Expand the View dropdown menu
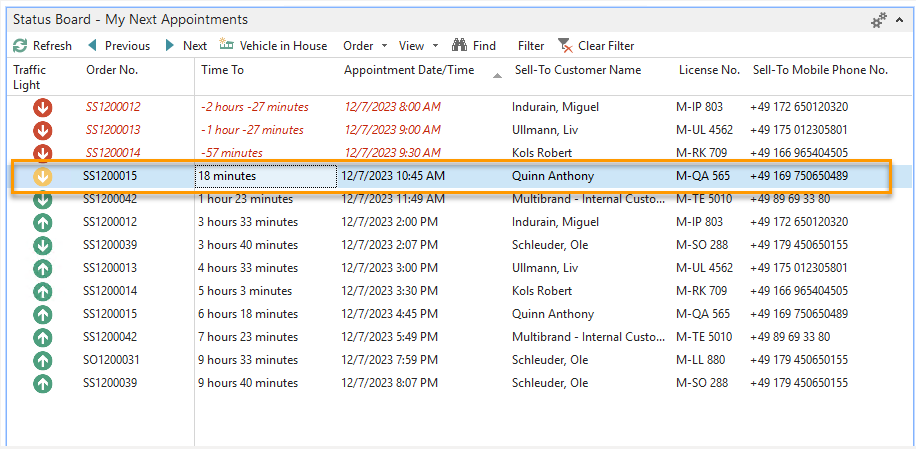 click(418, 46)
